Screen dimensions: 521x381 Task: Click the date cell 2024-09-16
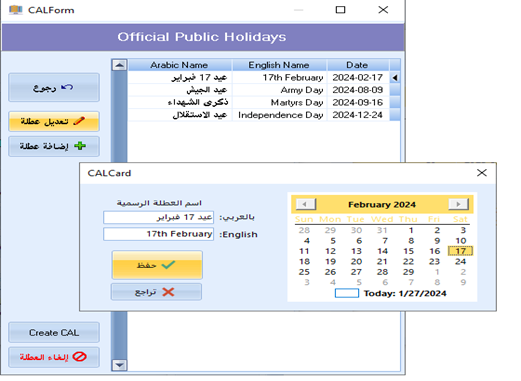click(x=358, y=102)
